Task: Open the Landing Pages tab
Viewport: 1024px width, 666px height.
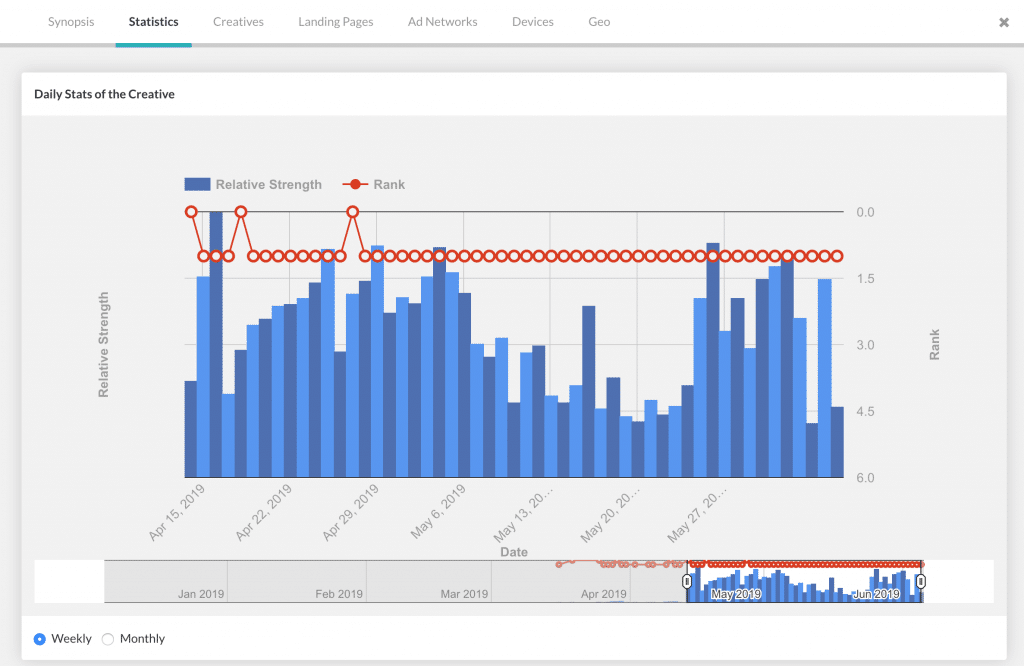Action: point(336,22)
